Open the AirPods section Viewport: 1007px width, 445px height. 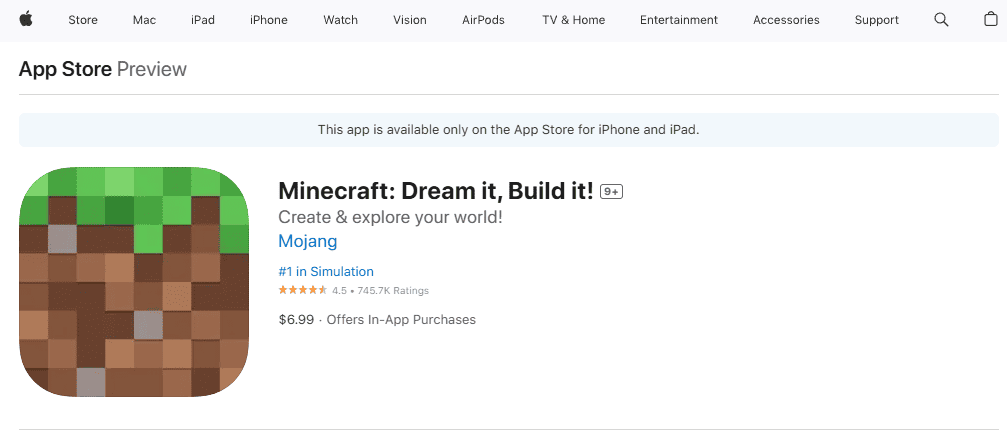483,20
